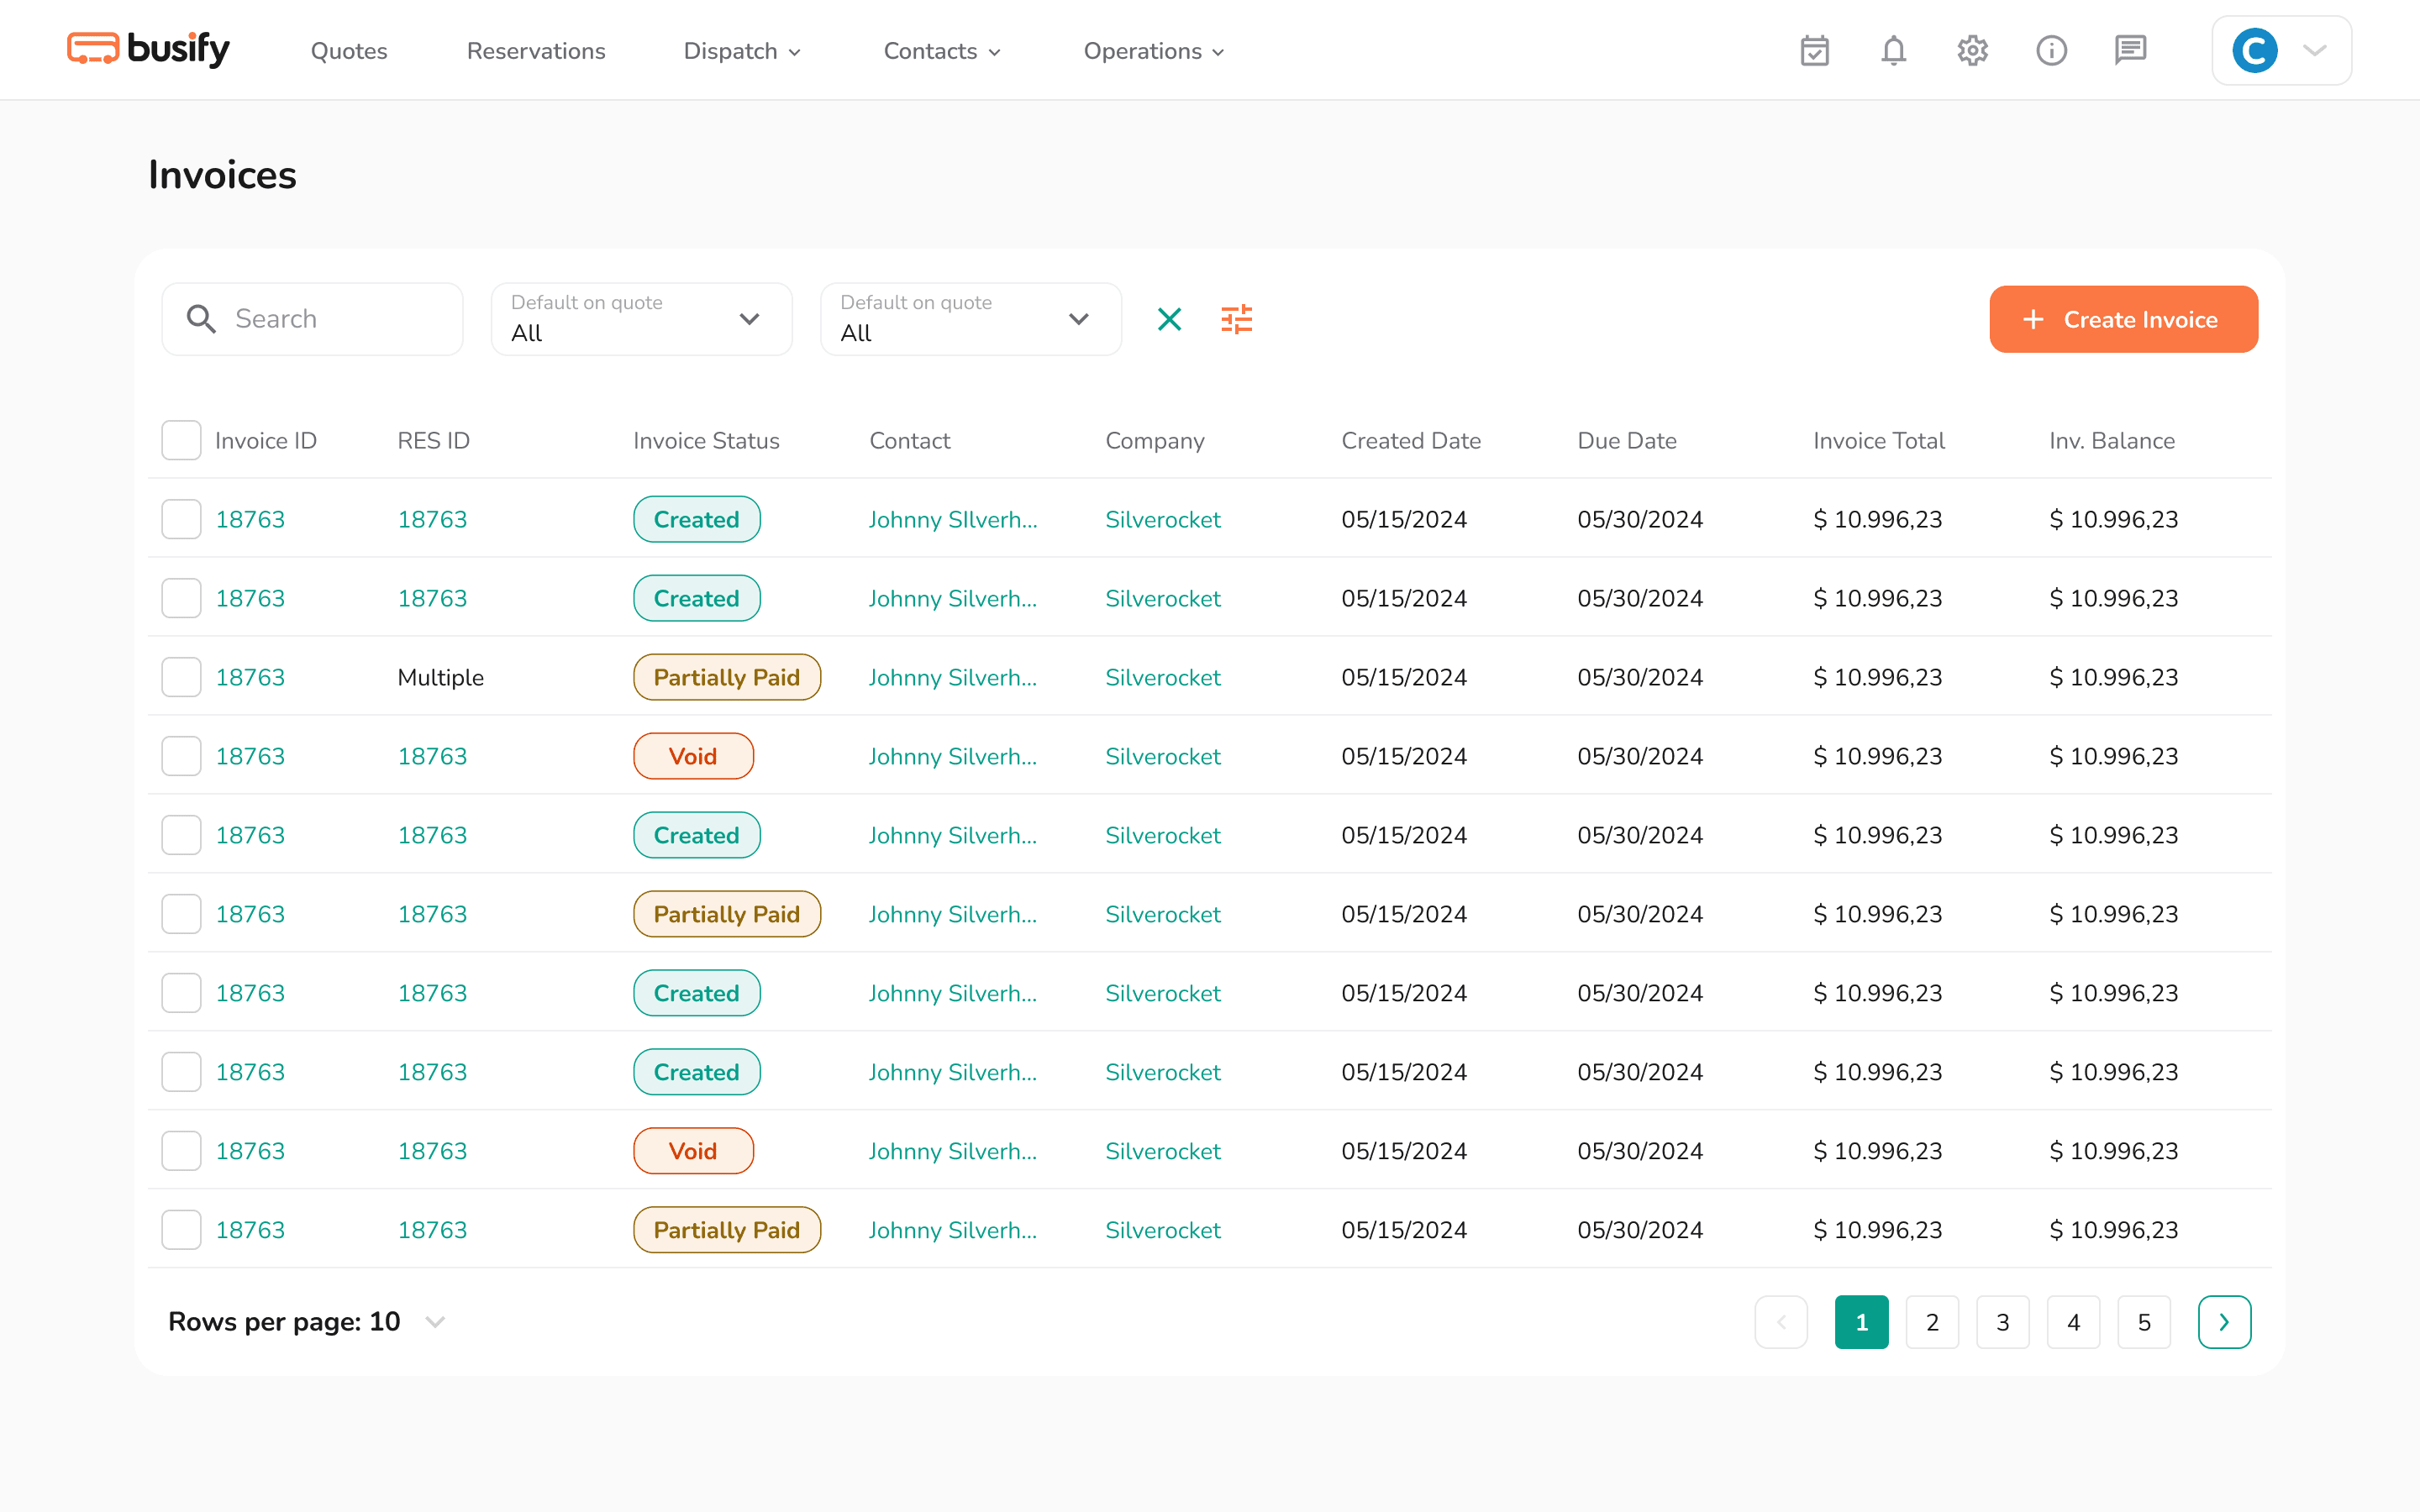The image size is (2420, 1512).
Task: Check the sixth row's checkbox
Action: (181, 914)
